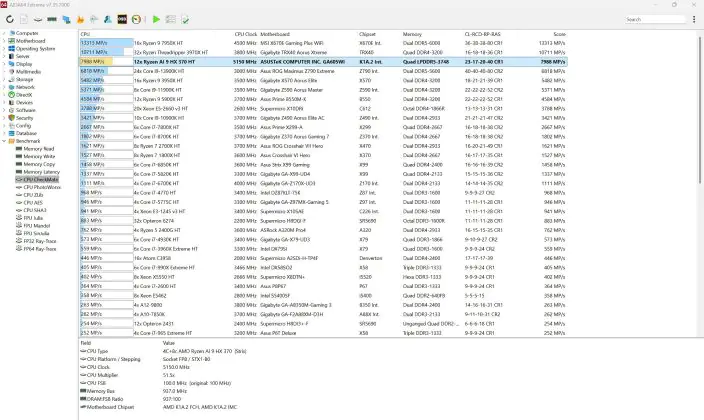Screen dimensions: 704x420
Task: Start benchmark with green play button
Action: [x=156, y=19]
